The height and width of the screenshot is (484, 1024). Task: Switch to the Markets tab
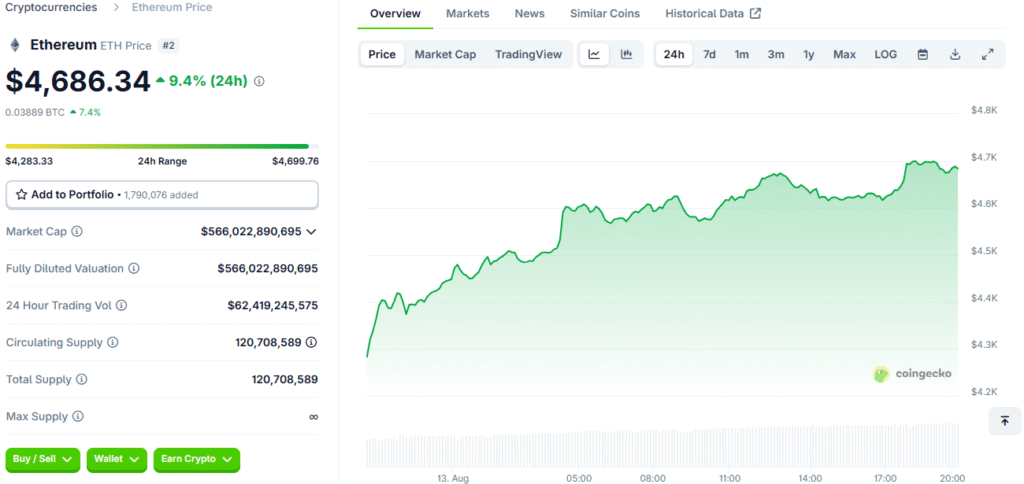click(468, 14)
